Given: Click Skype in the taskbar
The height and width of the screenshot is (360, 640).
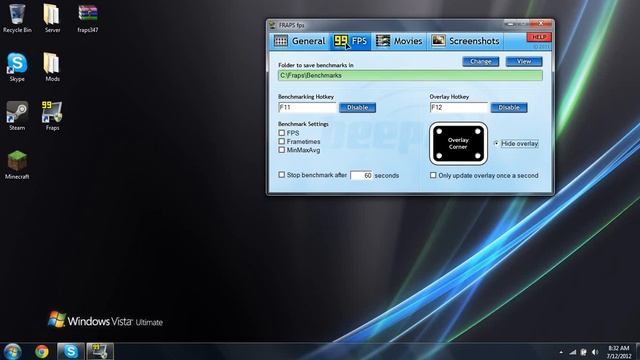Looking at the screenshot, I should pyautogui.click(x=71, y=351).
